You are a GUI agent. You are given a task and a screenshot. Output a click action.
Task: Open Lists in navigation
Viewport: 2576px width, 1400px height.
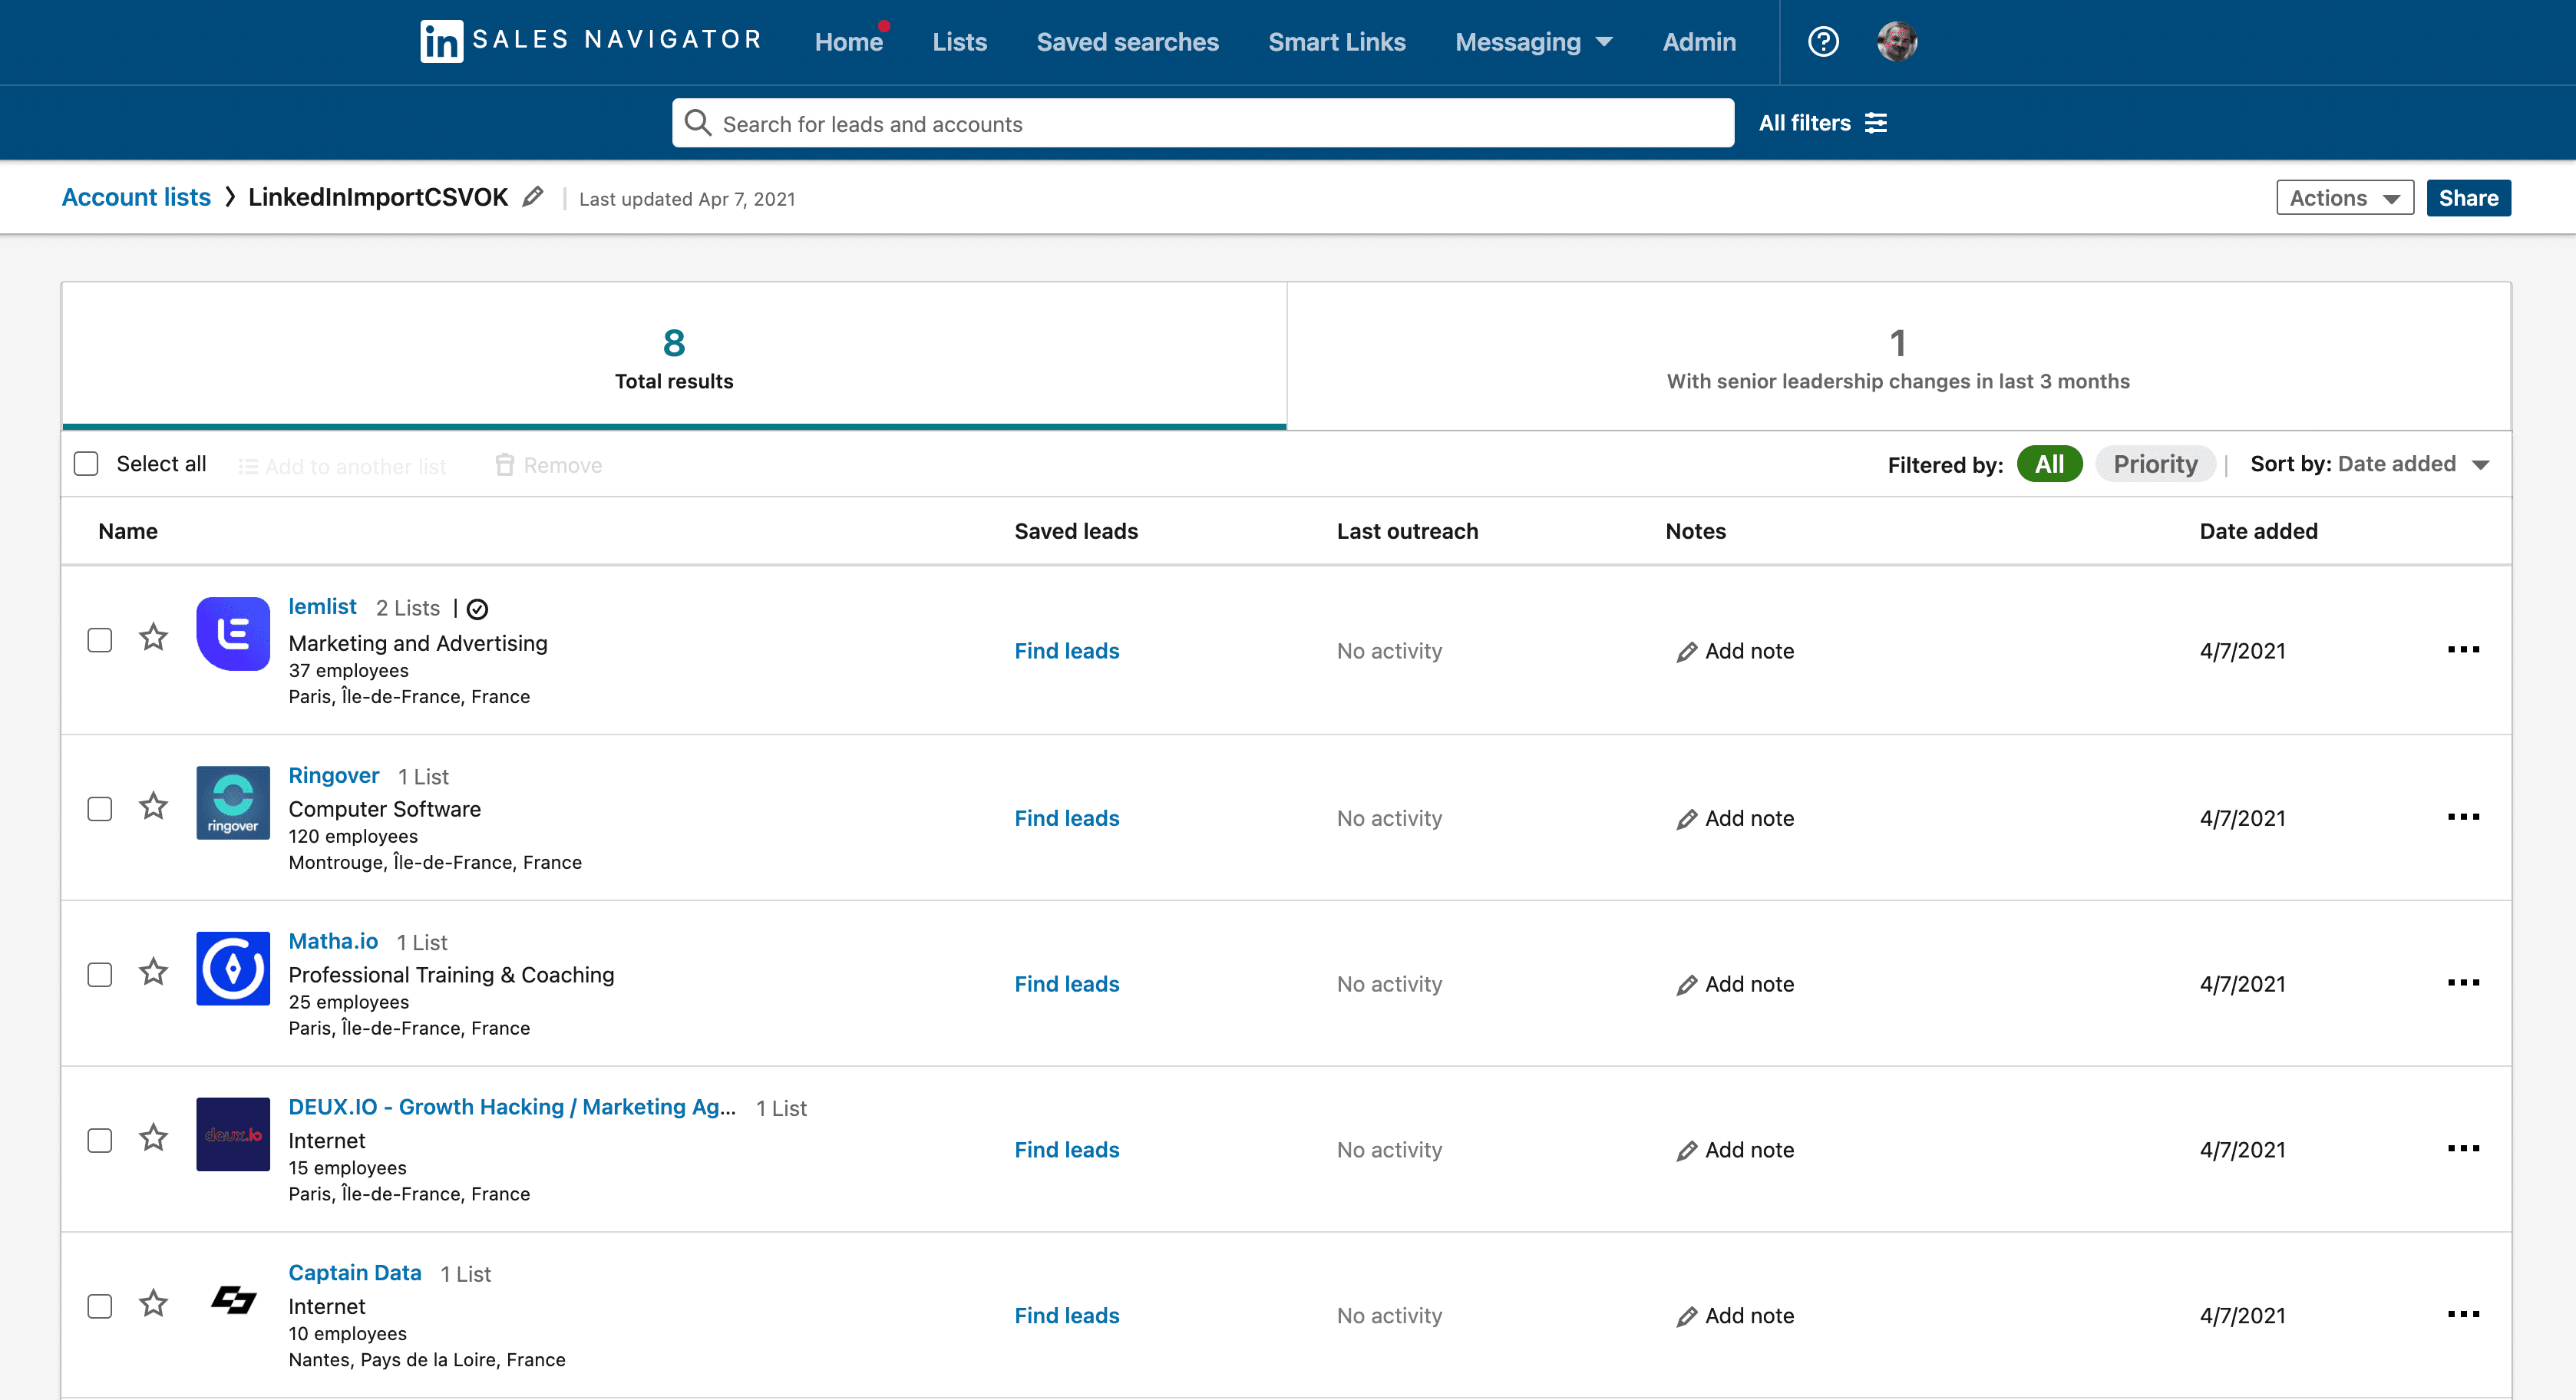[x=959, y=42]
